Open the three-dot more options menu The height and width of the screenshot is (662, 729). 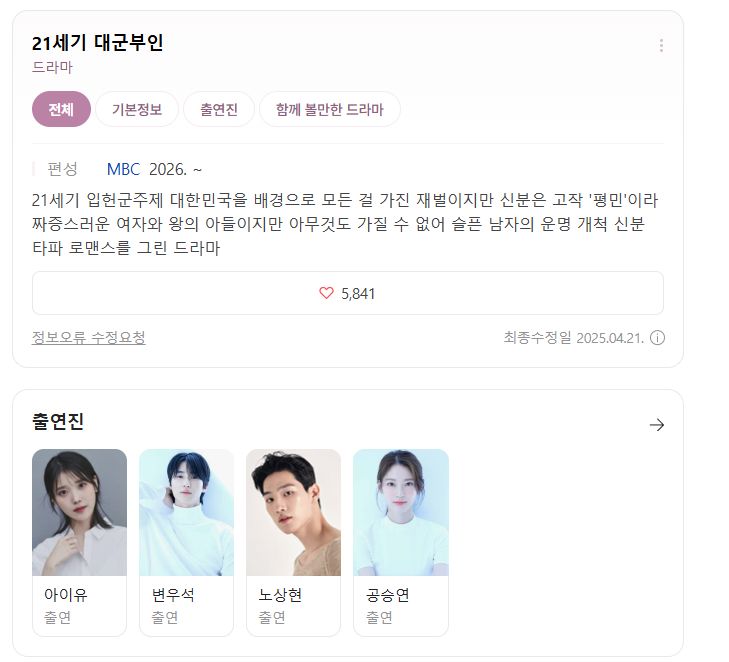click(661, 46)
